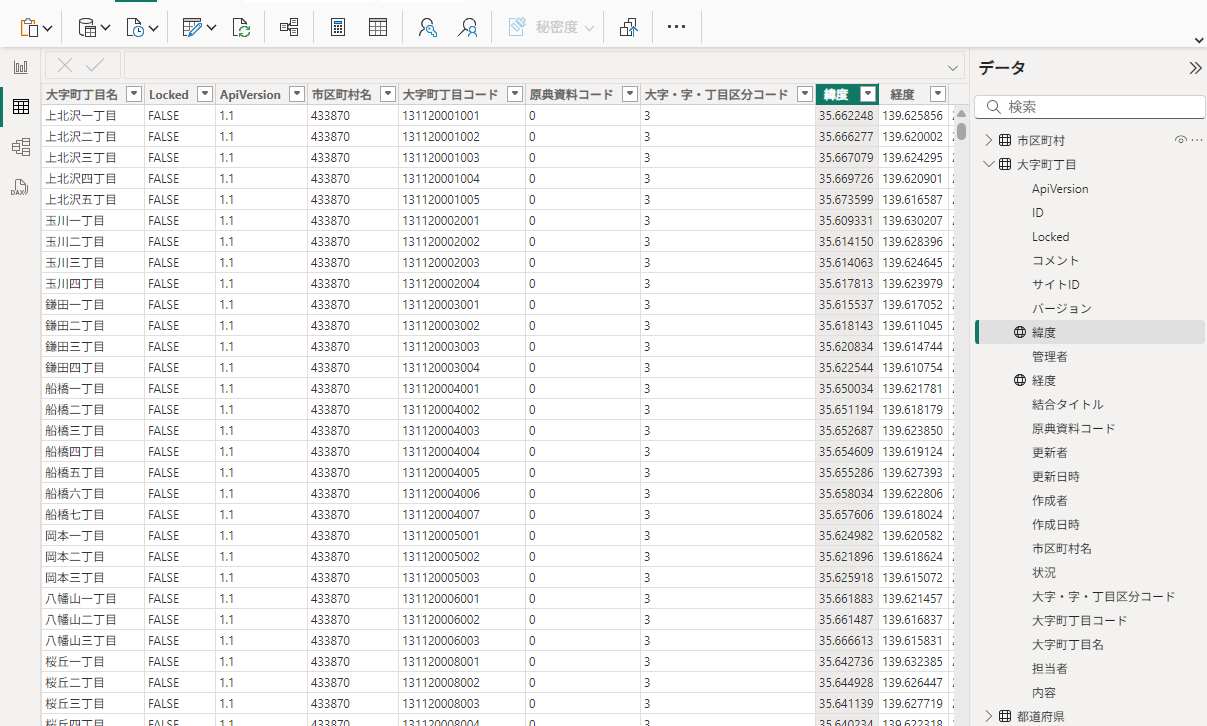1207x726 pixels.
Task: Open filter dropdown for 大字・字・丁目区分コード column
Action: tap(805, 94)
